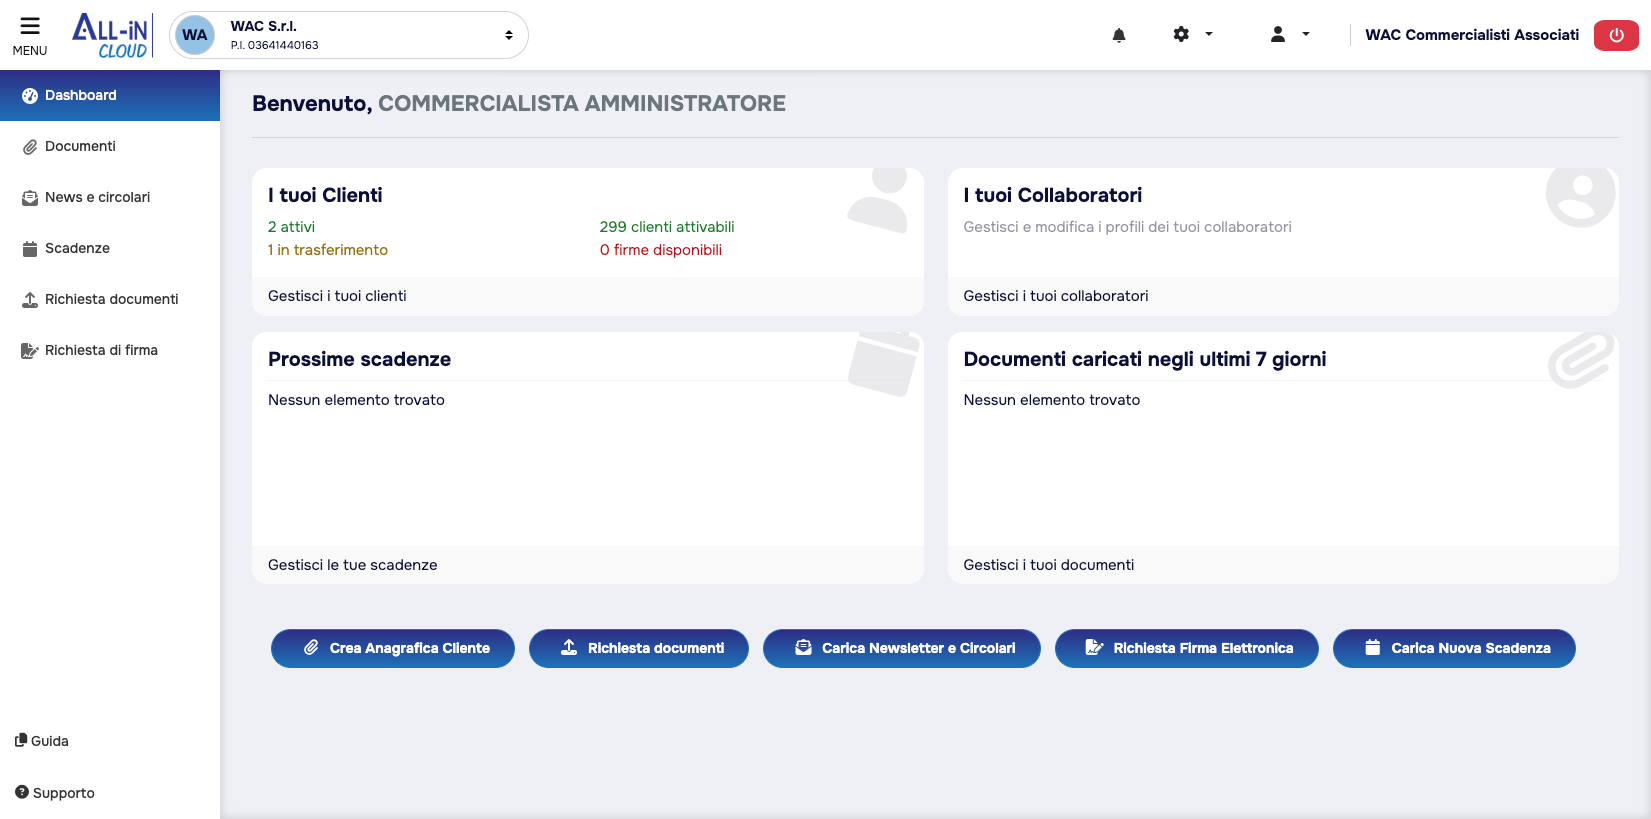
Task: Click the red power logout button
Action: coord(1615,35)
